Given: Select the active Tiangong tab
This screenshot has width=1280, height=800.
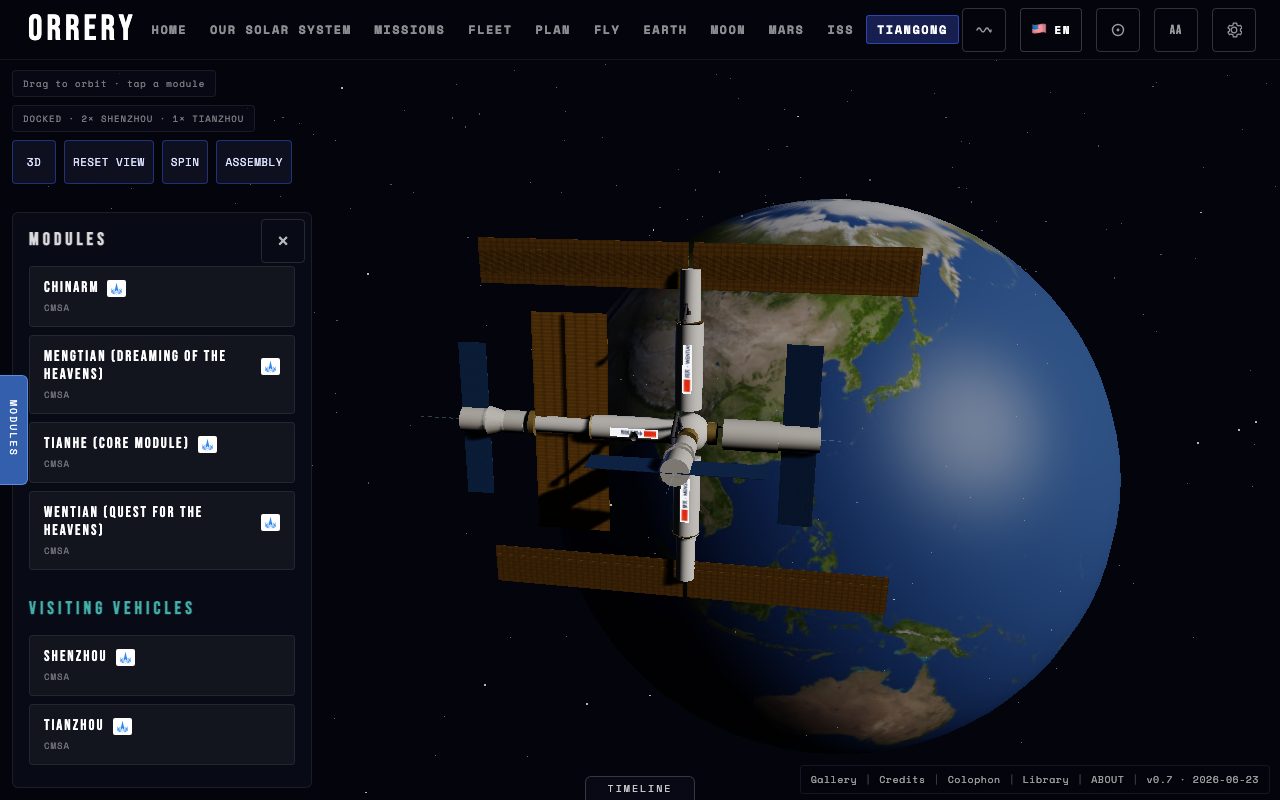Looking at the screenshot, I should point(912,30).
